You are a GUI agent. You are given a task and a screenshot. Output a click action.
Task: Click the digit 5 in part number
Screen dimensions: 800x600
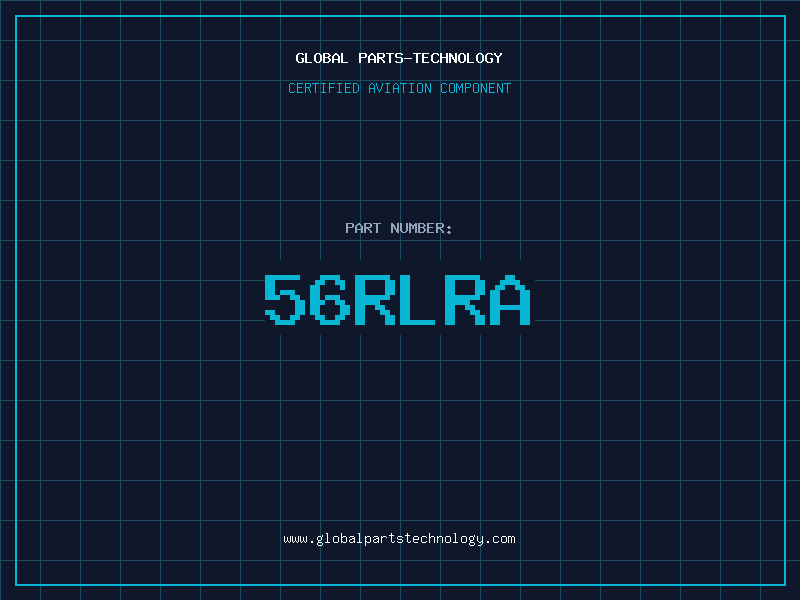(x=284, y=299)
